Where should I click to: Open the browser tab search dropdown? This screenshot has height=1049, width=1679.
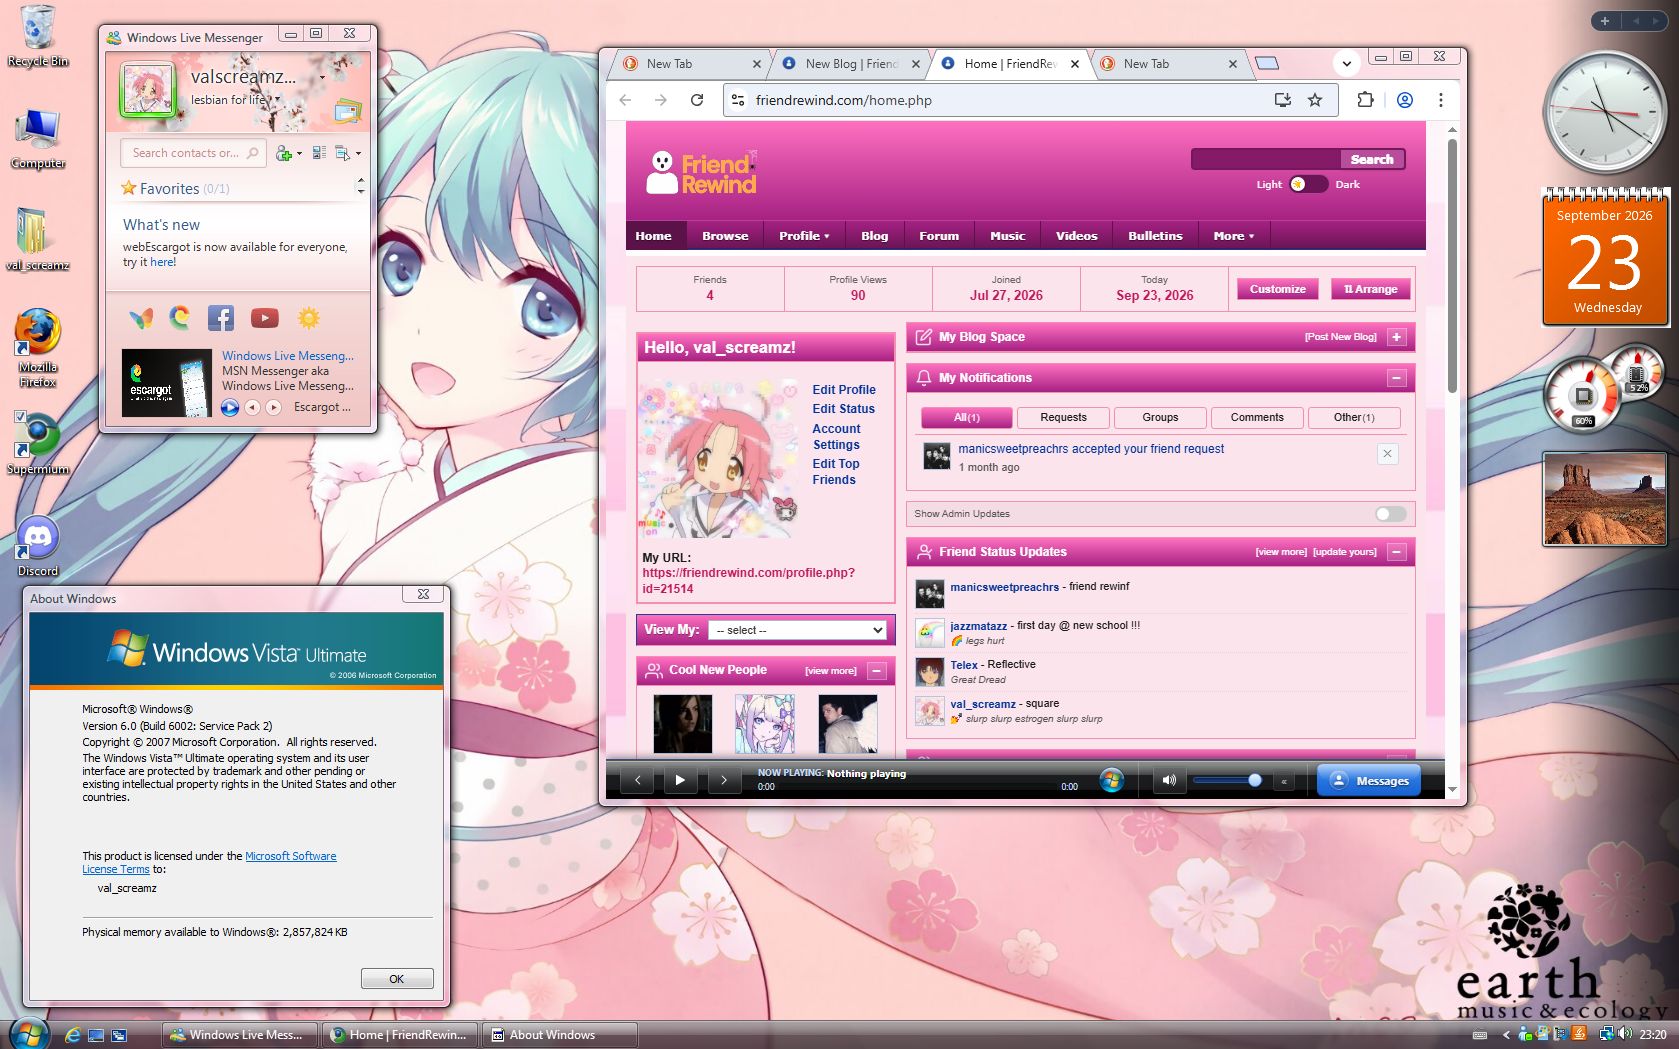1346,64
